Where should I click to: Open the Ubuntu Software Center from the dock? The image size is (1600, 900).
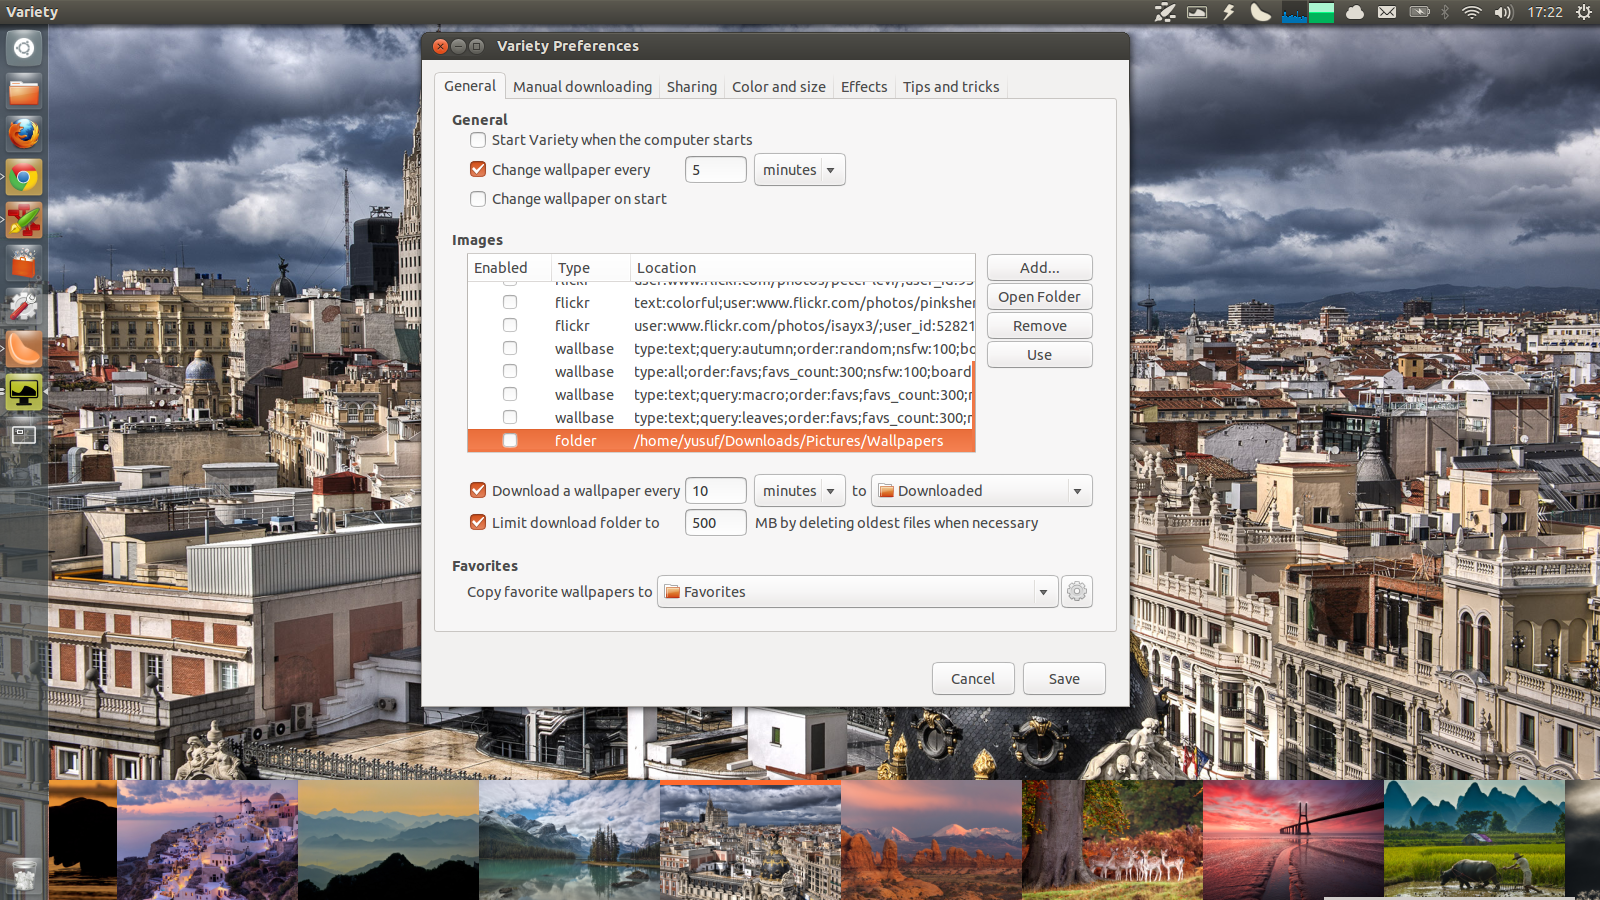(x=23, y=263)
